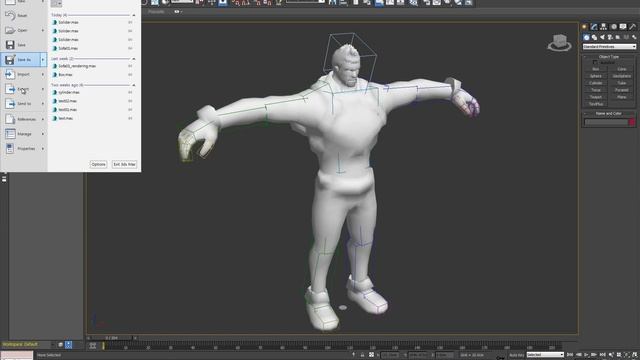Screen dimensions: 640x360
Task: Choose Manage from application menu
Action: click(x=23, y=134)
